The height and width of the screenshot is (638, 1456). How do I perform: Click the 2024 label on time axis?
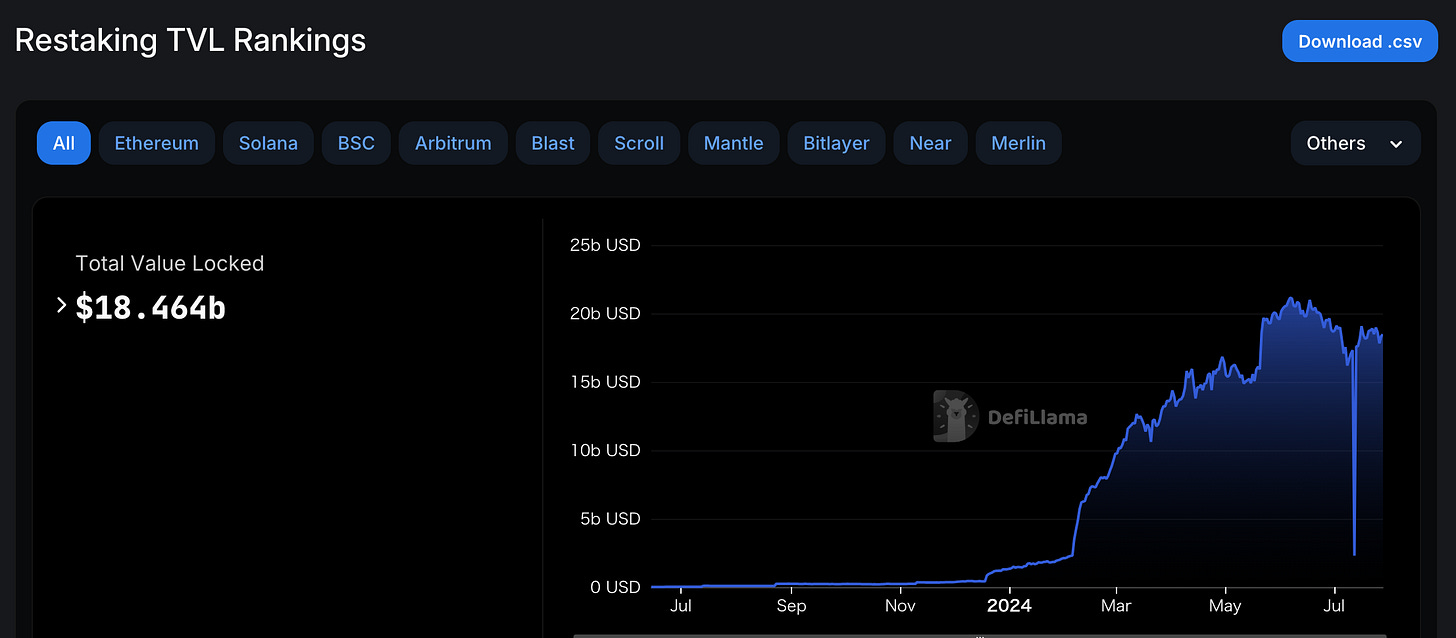pos(1009,606)
